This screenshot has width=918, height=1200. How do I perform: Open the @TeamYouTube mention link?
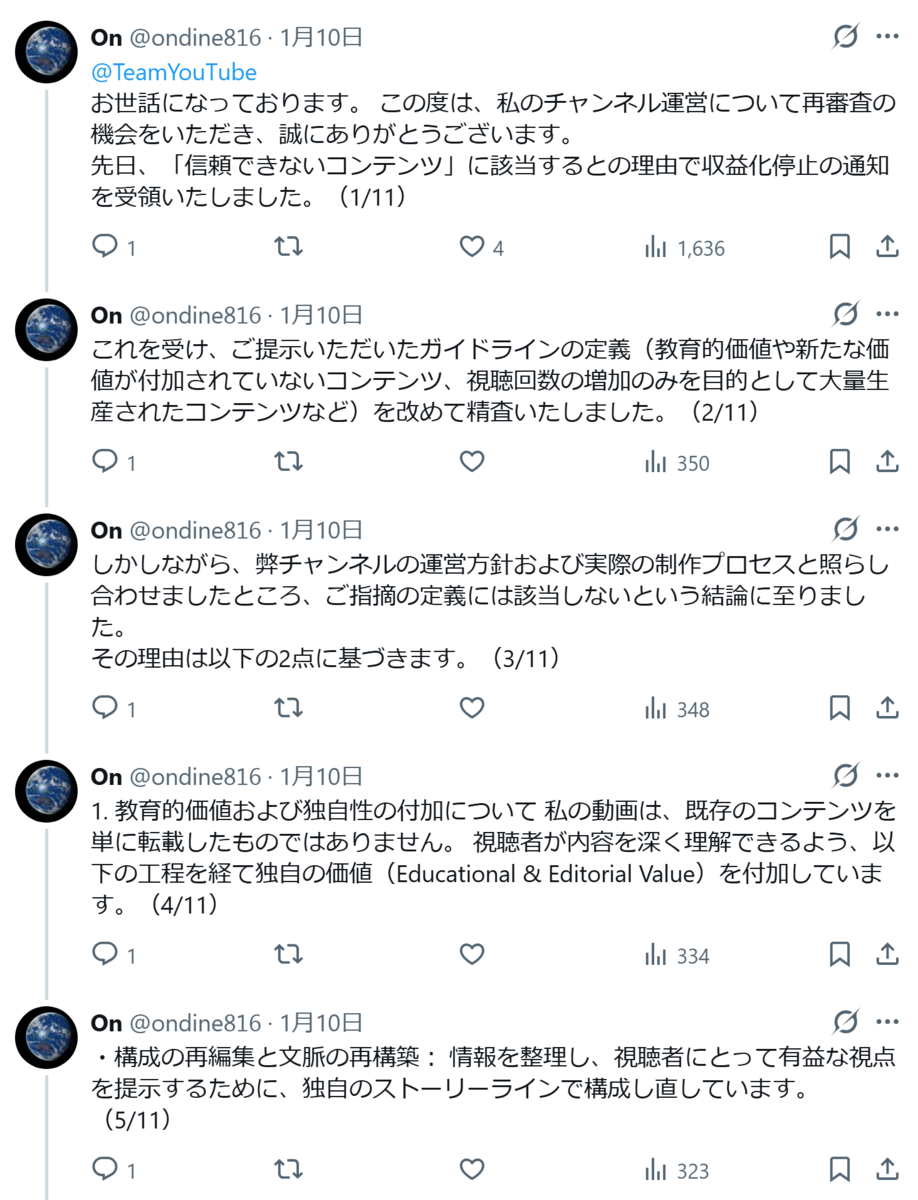click(174, 72)
